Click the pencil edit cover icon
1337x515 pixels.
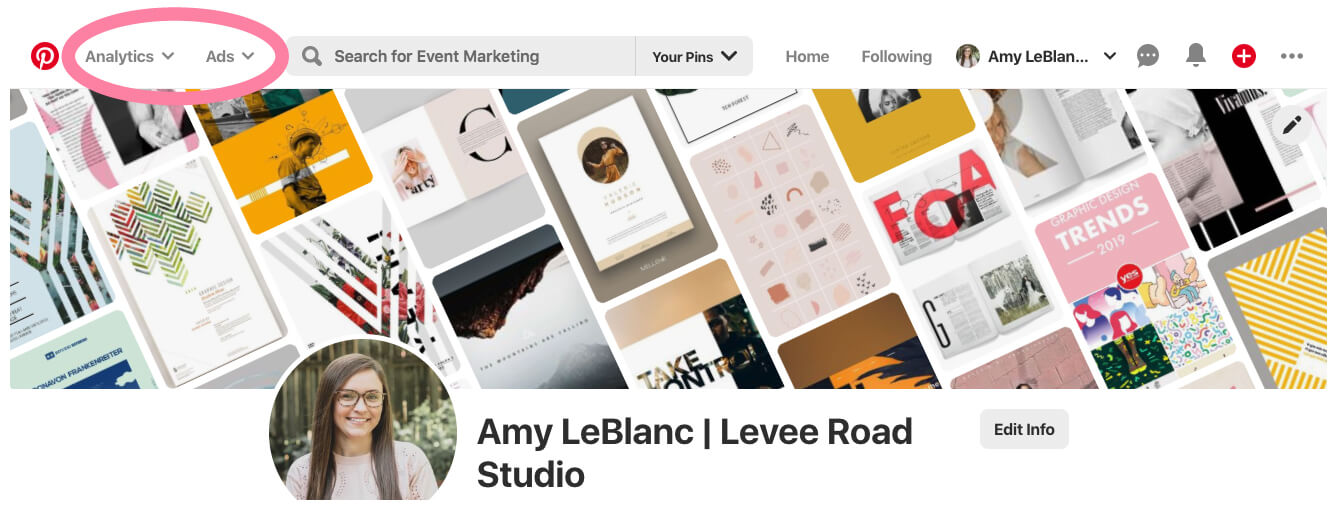coord(1292,125)
